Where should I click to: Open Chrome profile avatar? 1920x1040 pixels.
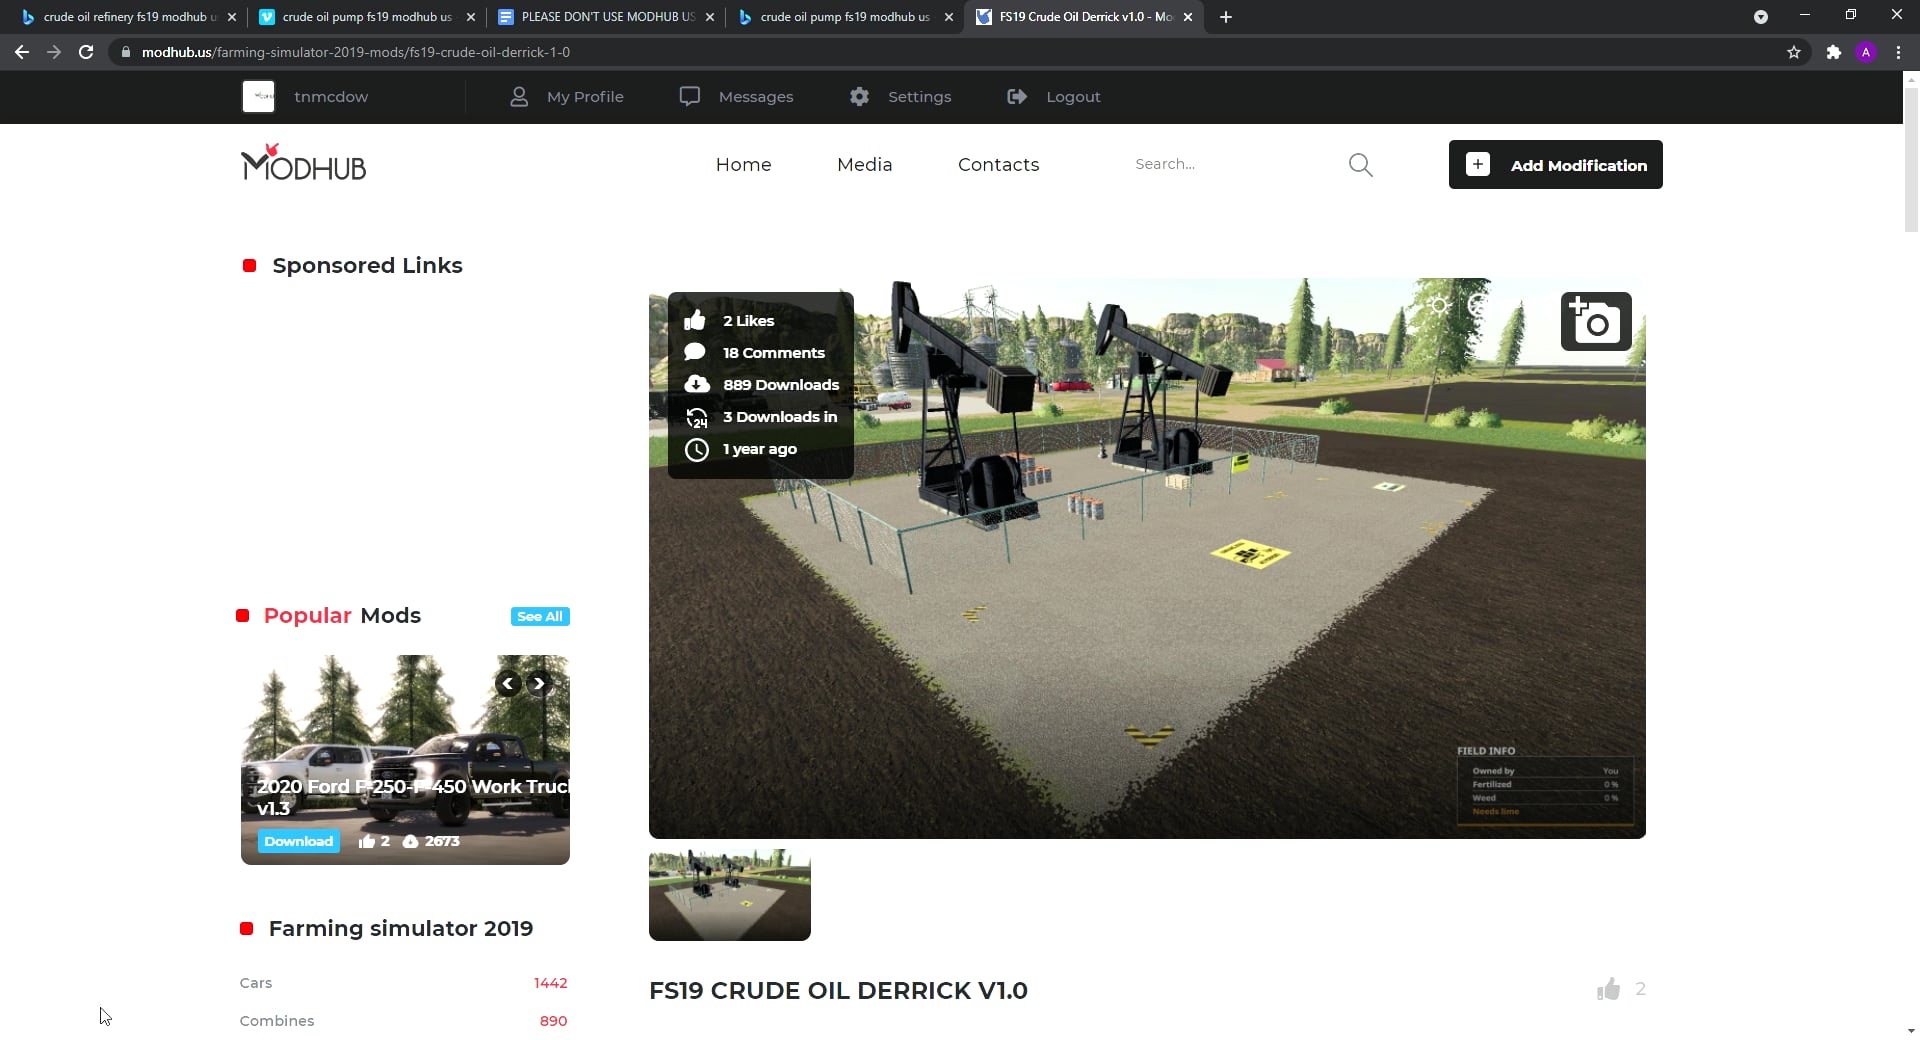pyautogui.click(x=1866, y=52)
